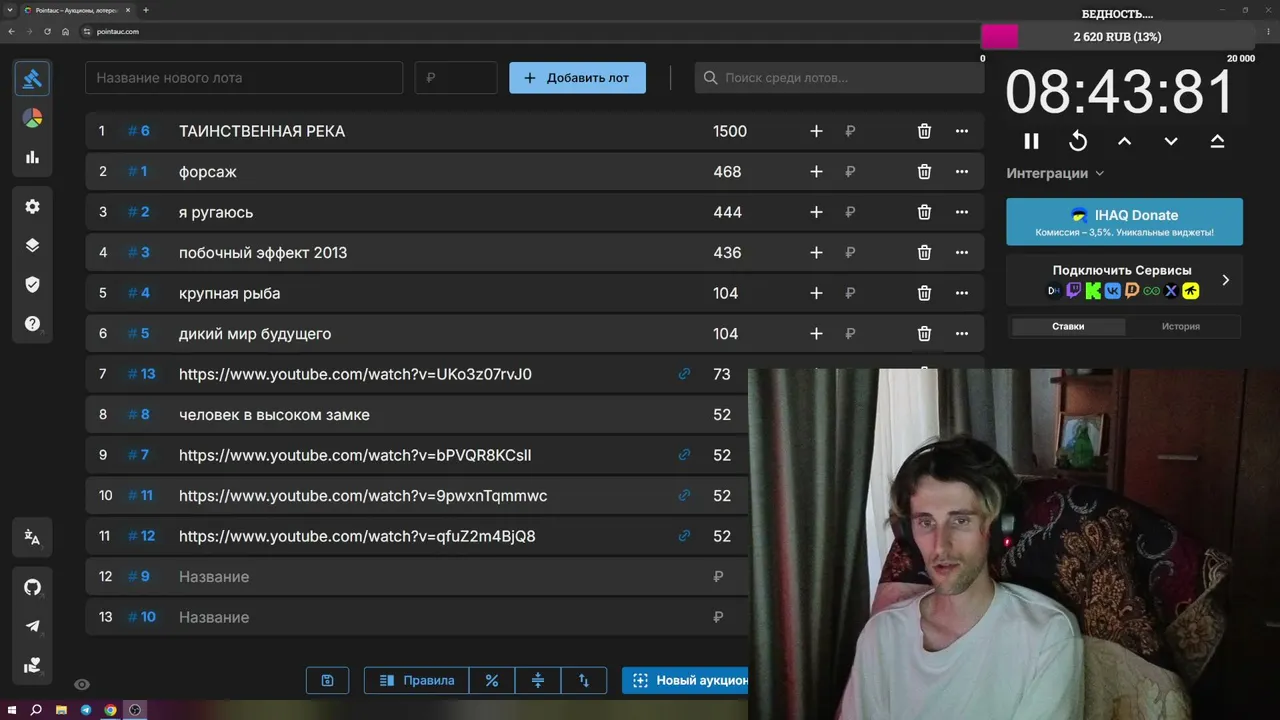Open the statistics bar-chart page in sidebar
This screenshot has width=1280, height=720.
[32, 157]
